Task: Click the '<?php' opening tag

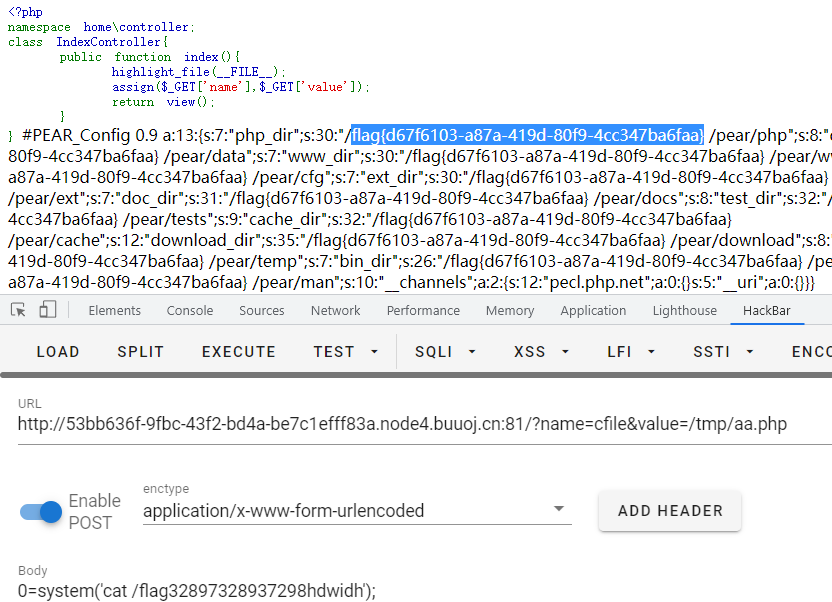Action: click(25, 12)
